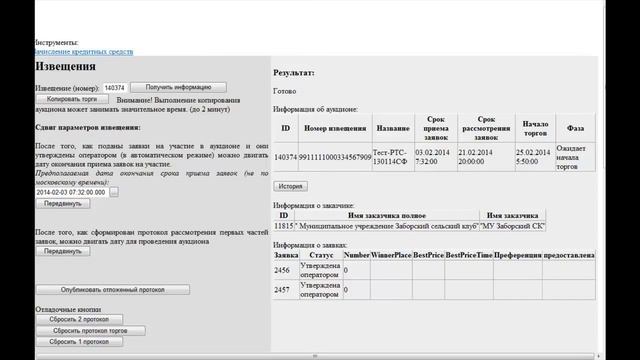640x360 pixels.
Task: Click the Название column header
Action: pos(393,128)
